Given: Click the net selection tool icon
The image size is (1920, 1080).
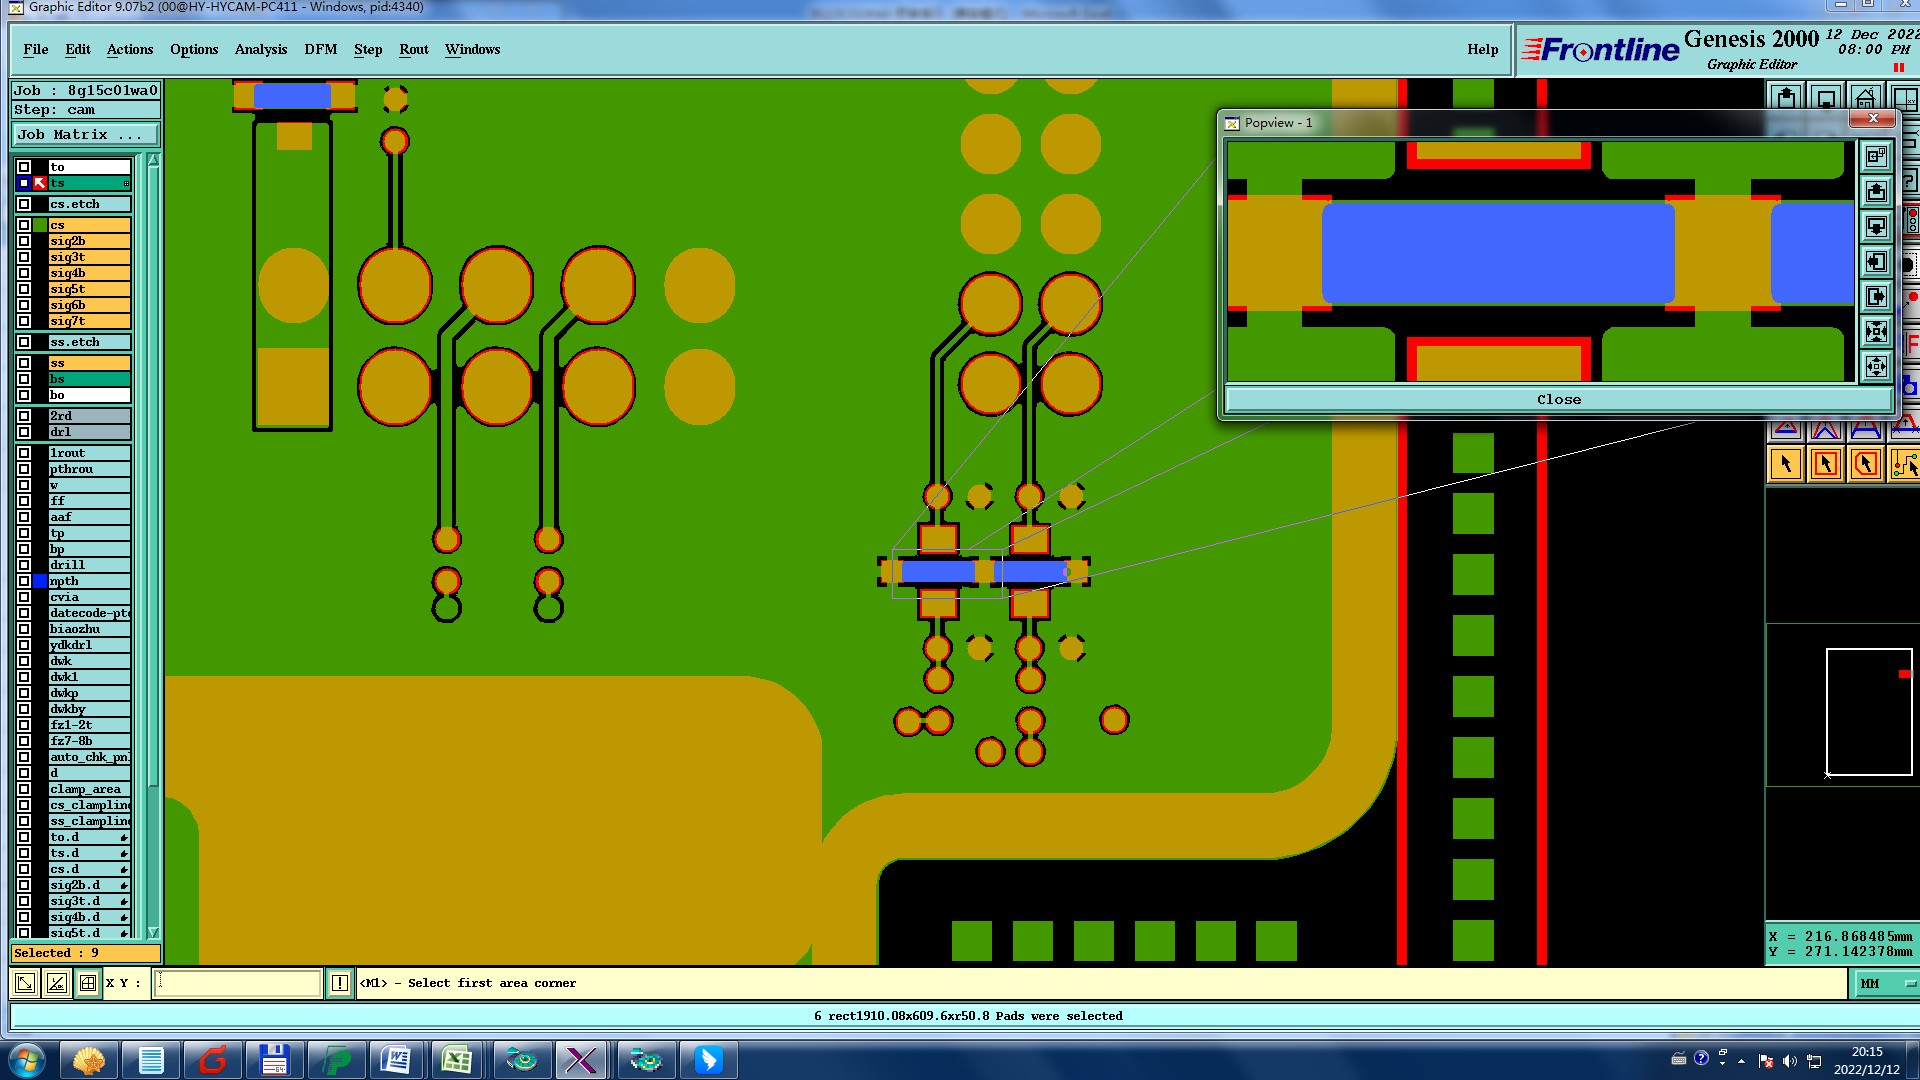Looking at the screenshot, I should 1905,464.
